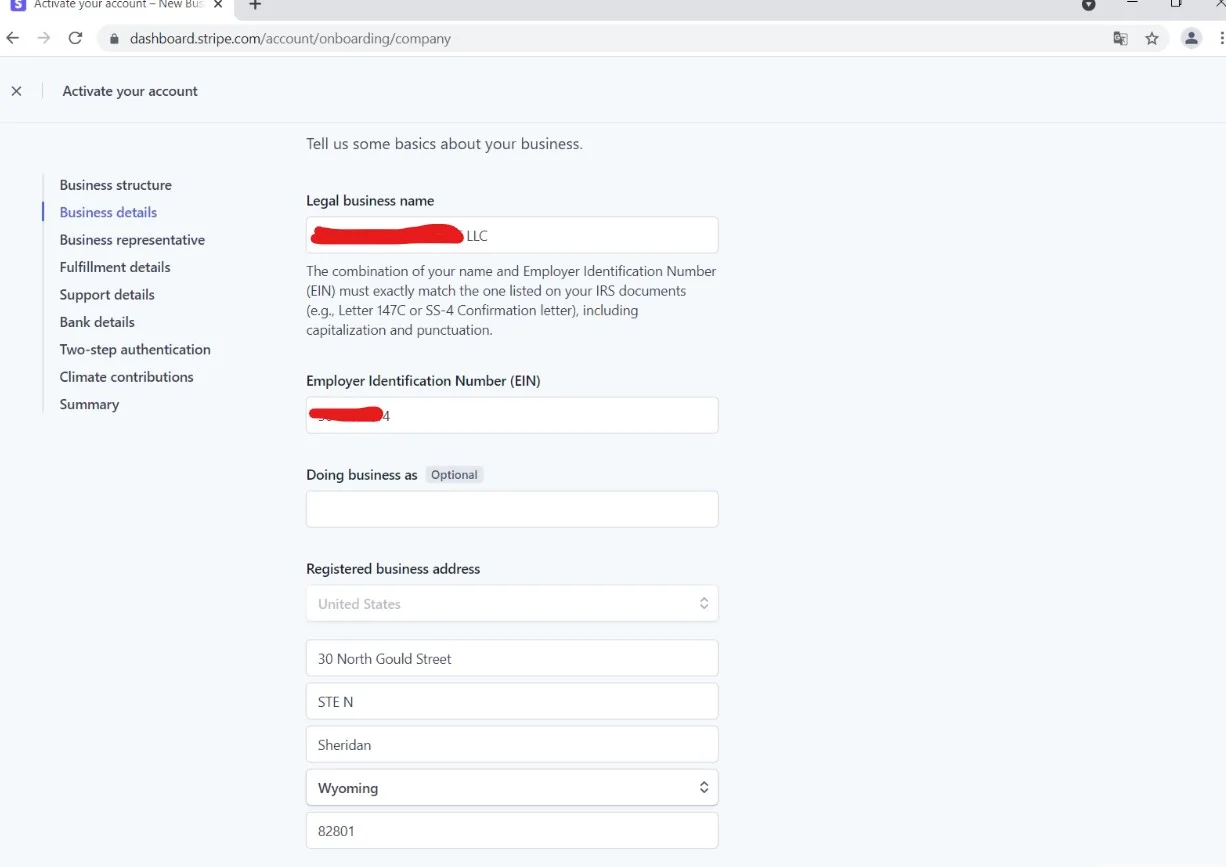Viewport: 1226px width, 867px height.
Task: Click the Doing business as field
Action: pyautogui.click(x=512, y=509)
